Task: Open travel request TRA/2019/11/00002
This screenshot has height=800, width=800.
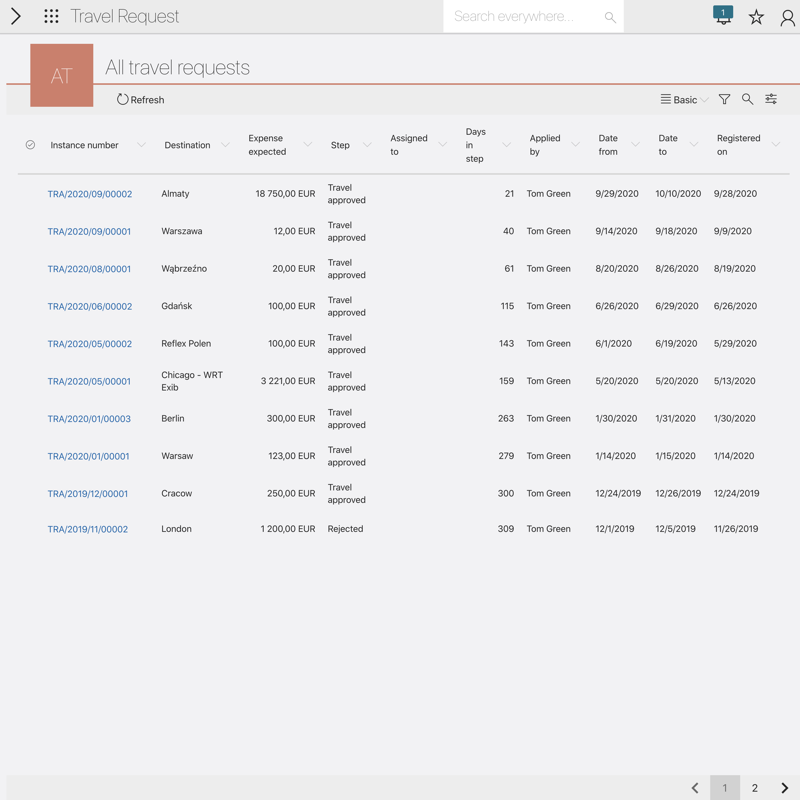Action: click(88, 529)
